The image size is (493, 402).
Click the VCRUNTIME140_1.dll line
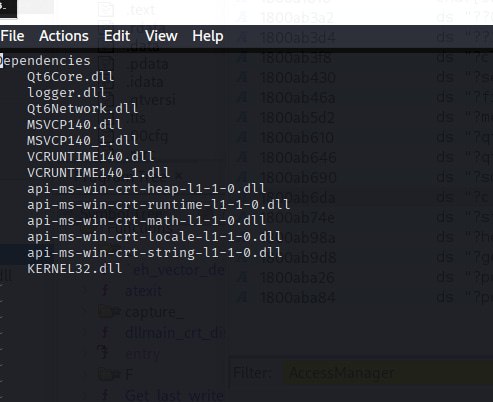(99, 173)
